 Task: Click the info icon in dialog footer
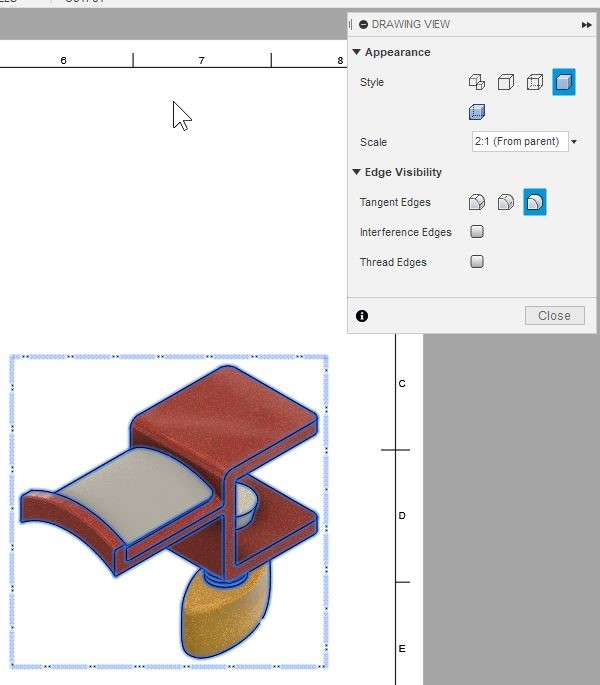click(x=362, y=315)
